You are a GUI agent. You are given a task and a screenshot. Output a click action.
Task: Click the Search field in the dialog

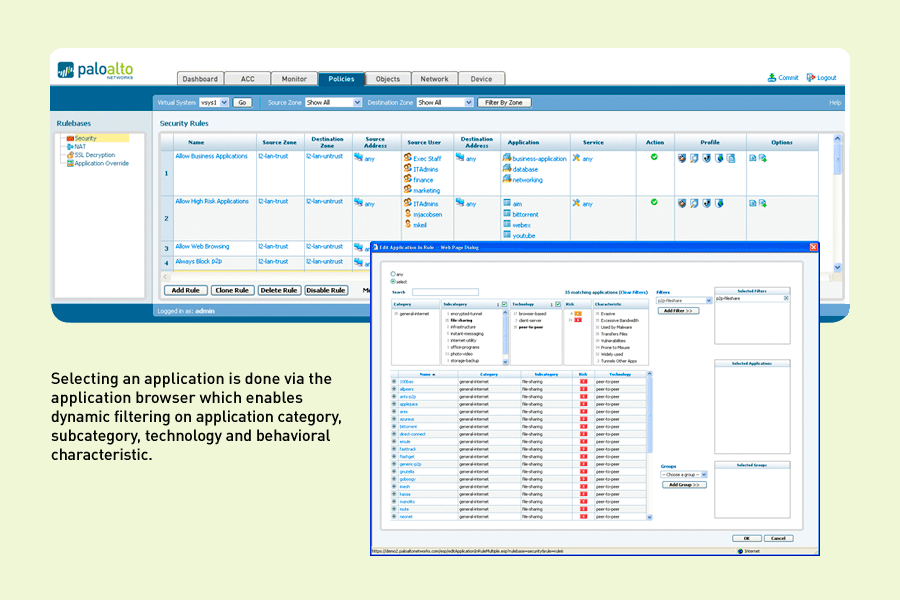[445, 292]
